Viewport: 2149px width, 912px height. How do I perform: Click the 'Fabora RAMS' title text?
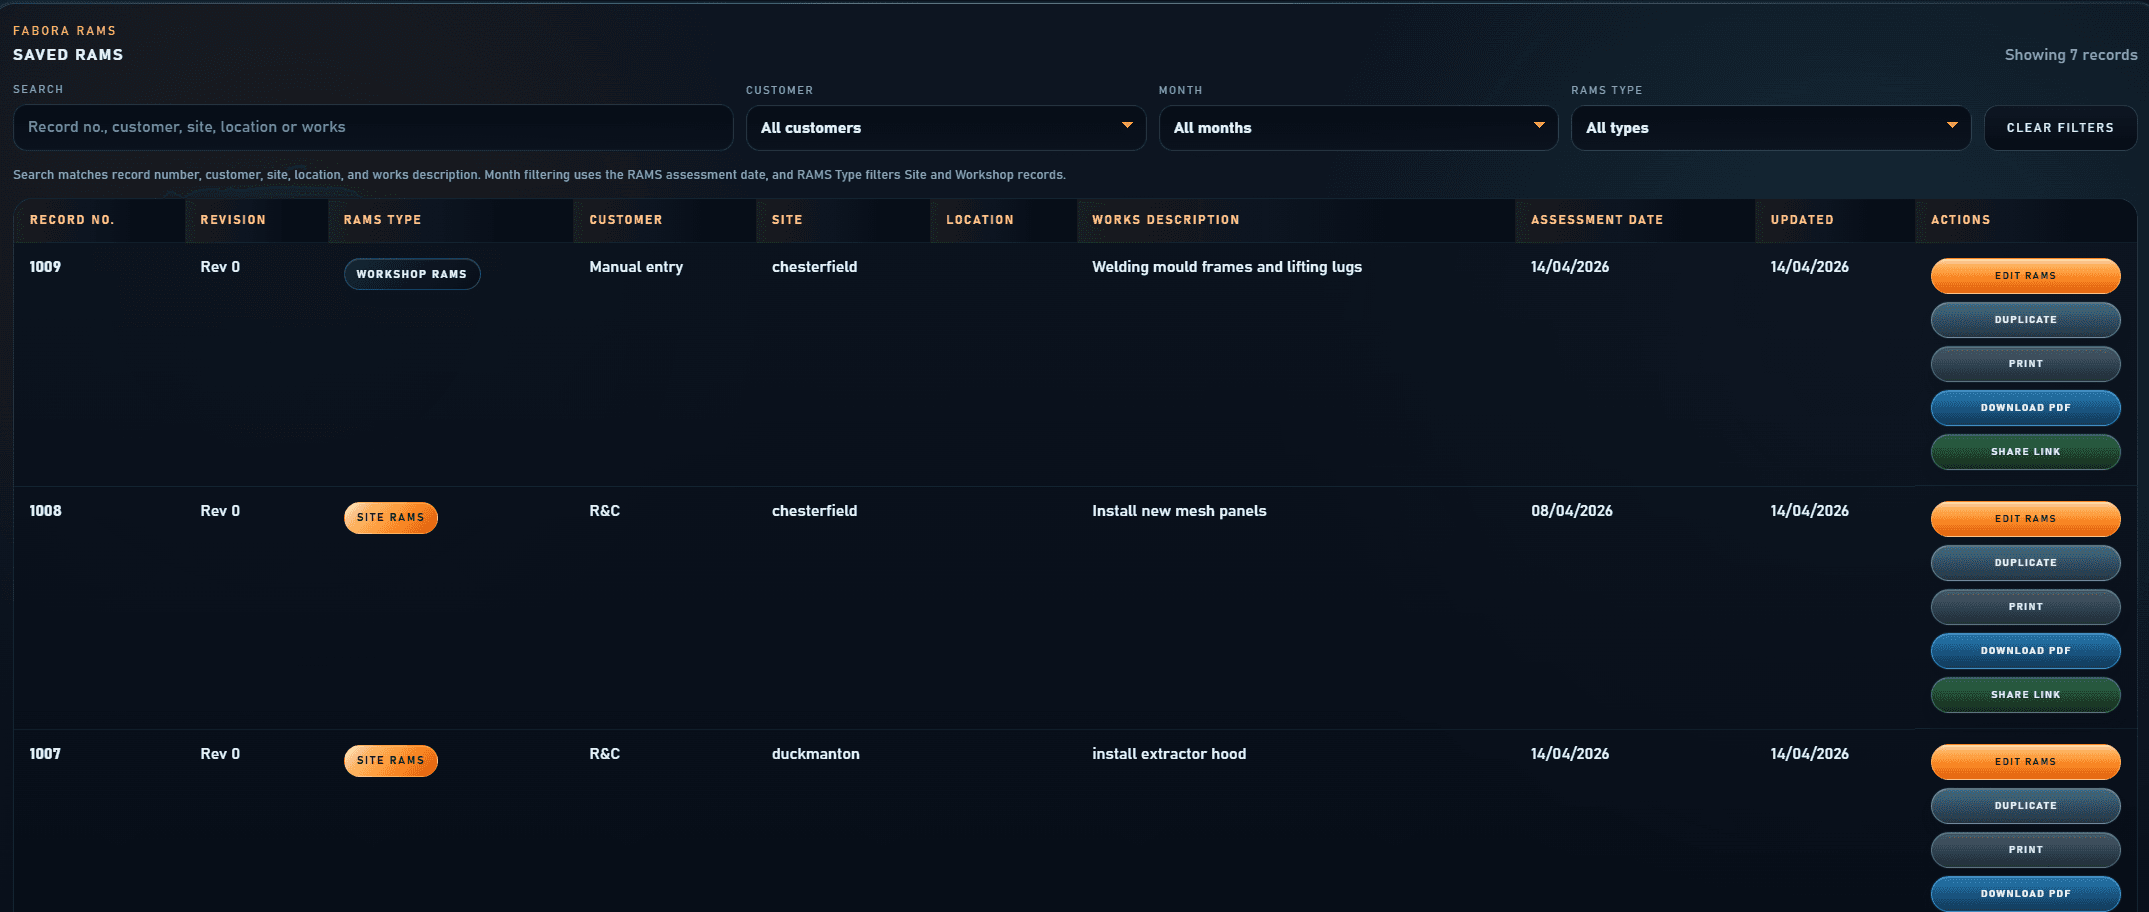[64, 31]
